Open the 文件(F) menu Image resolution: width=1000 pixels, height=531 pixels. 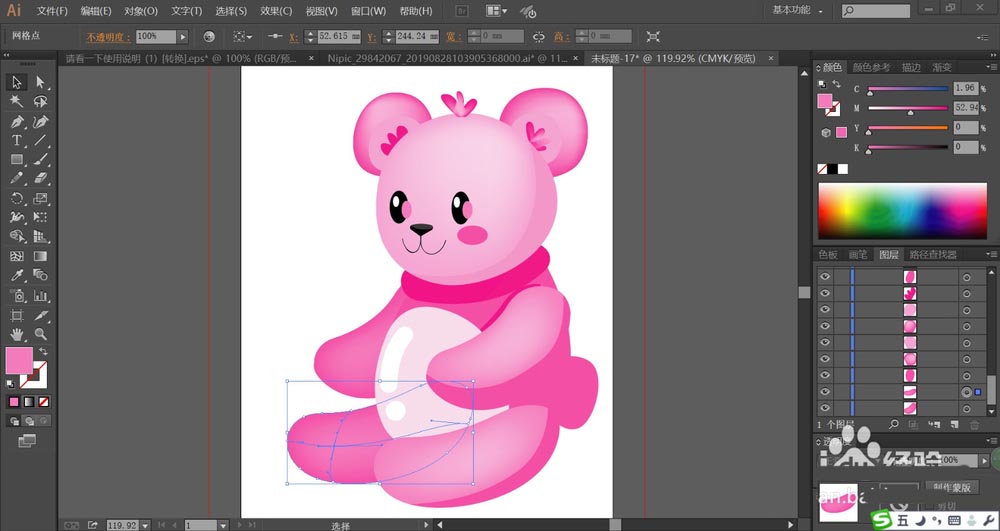click(x=52, y=11)
